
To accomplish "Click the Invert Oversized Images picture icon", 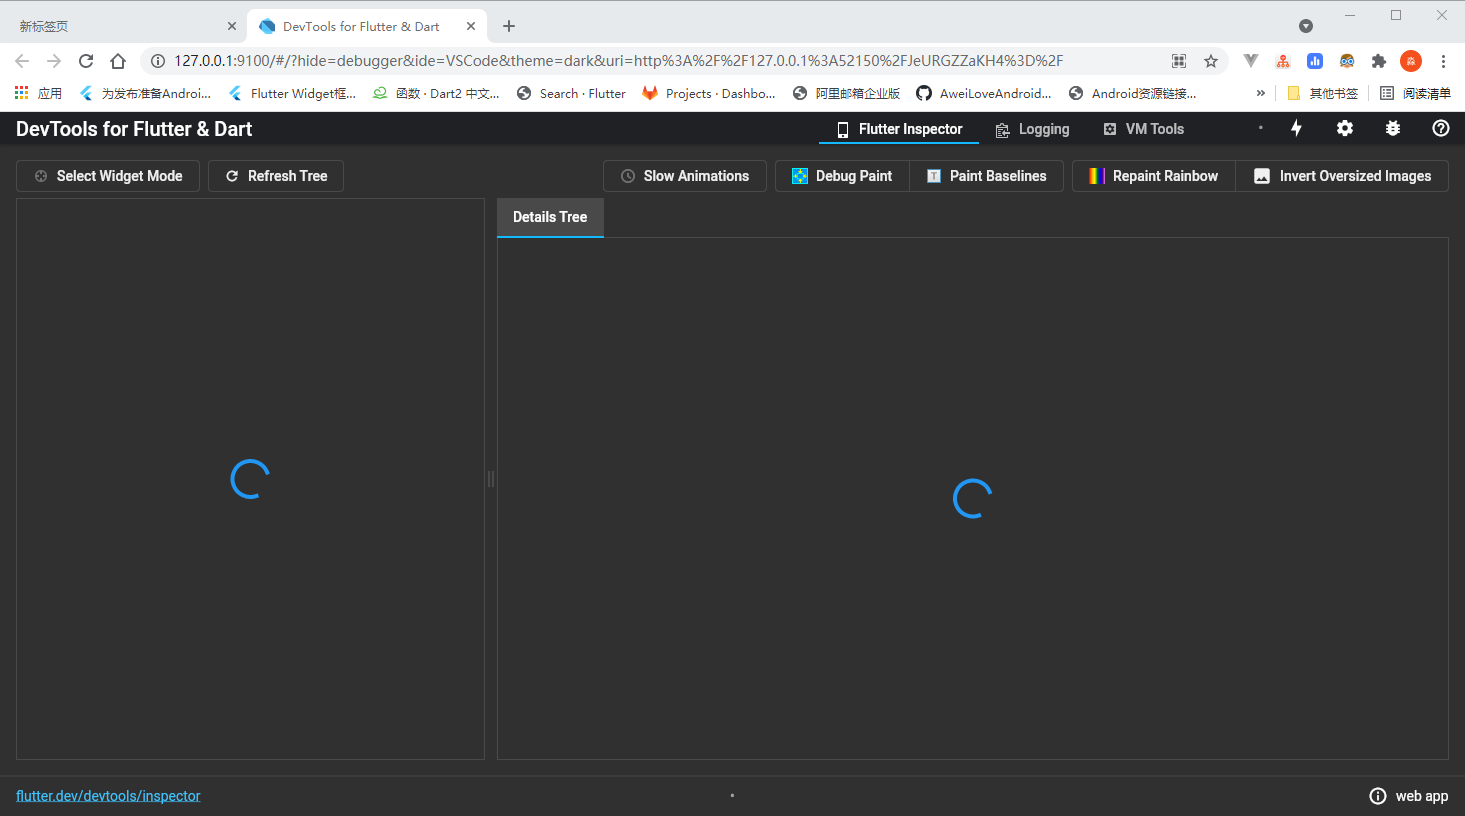I will point(1262,175).
